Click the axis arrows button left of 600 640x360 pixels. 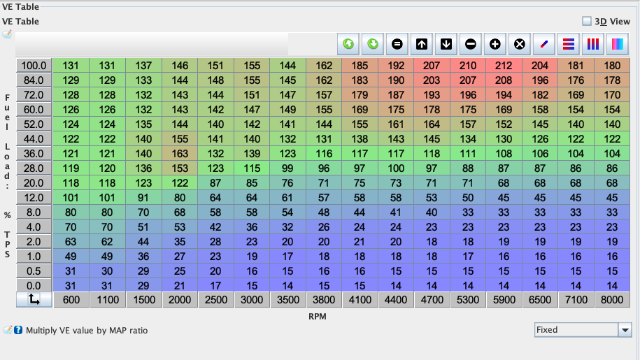pos(34,300)
